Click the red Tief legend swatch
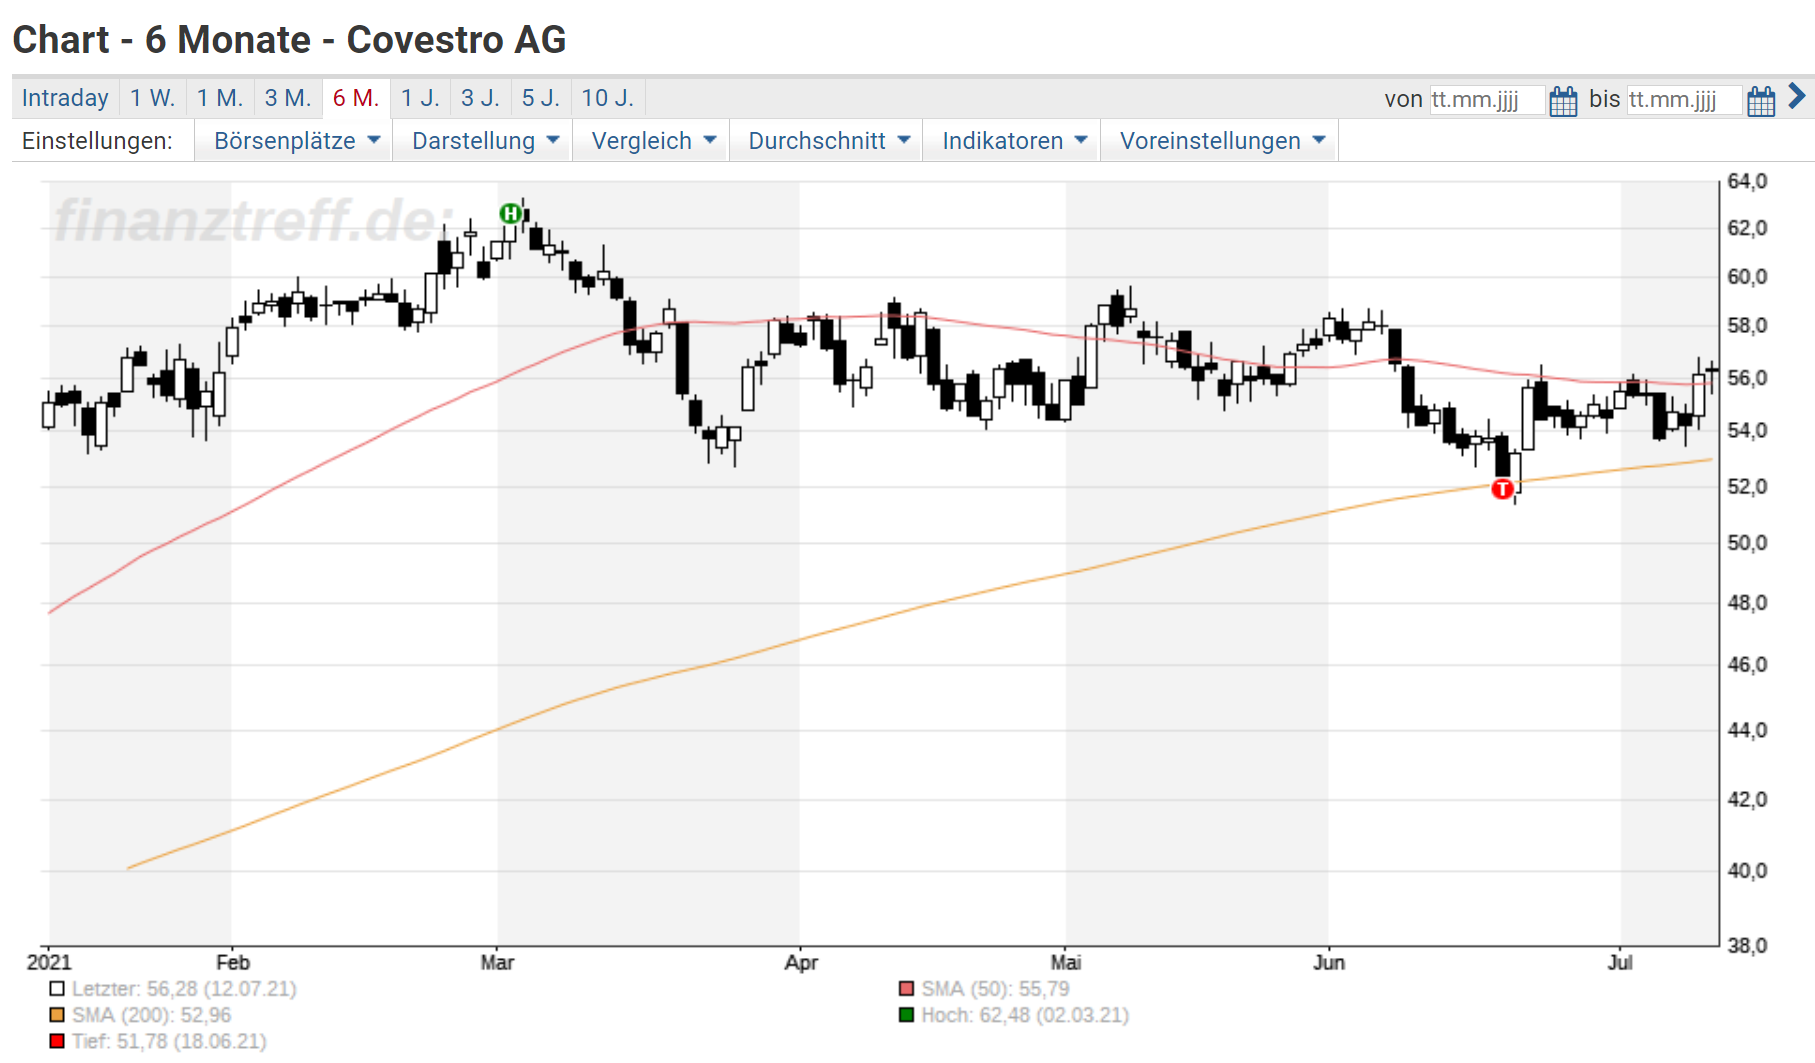 pyautogui.click(x=57, y=1041)
